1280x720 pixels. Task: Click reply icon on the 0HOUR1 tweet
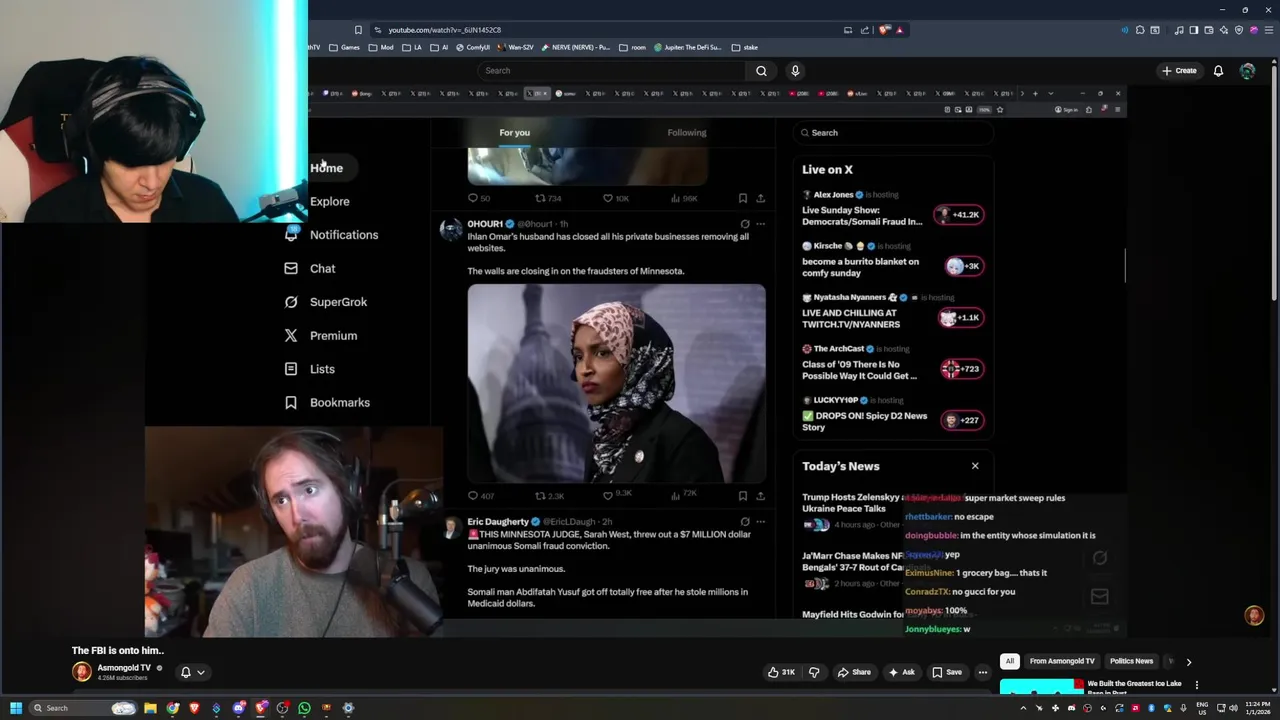(473, 495)
